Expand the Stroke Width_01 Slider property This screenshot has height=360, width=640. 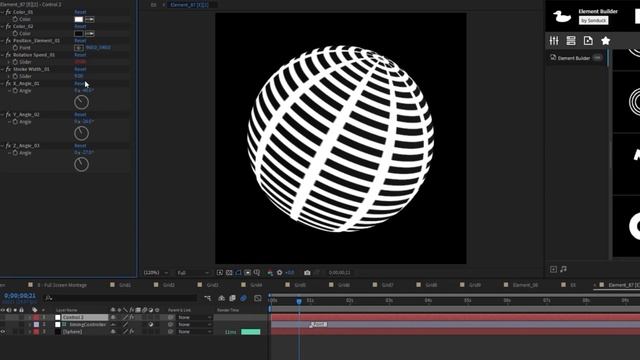tap(9, 76)
